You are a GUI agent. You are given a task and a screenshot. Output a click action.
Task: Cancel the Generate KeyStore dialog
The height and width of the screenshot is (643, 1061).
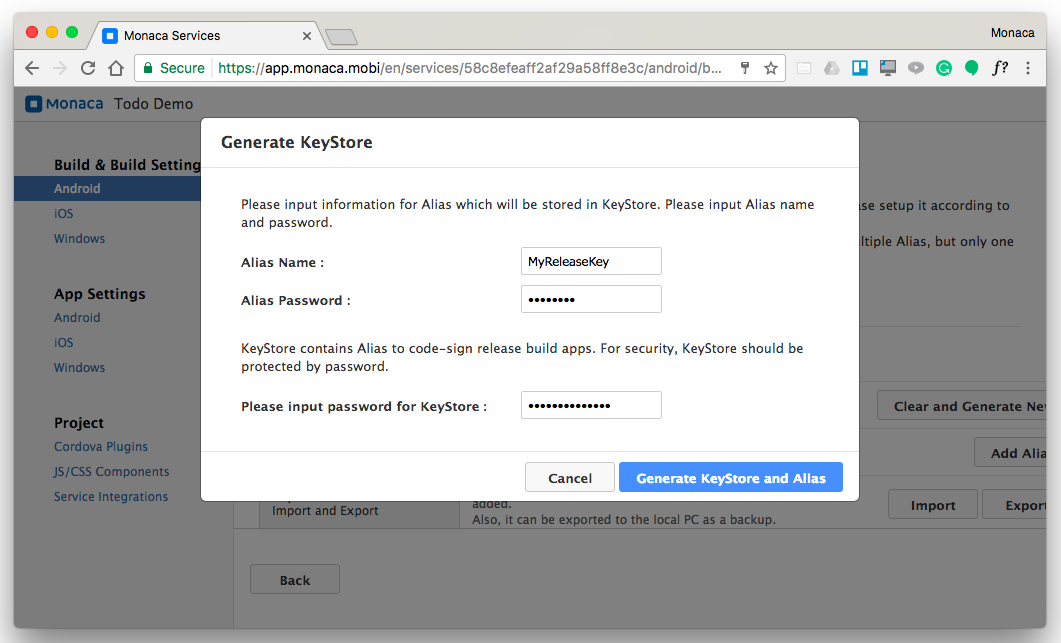click(570, 478)
